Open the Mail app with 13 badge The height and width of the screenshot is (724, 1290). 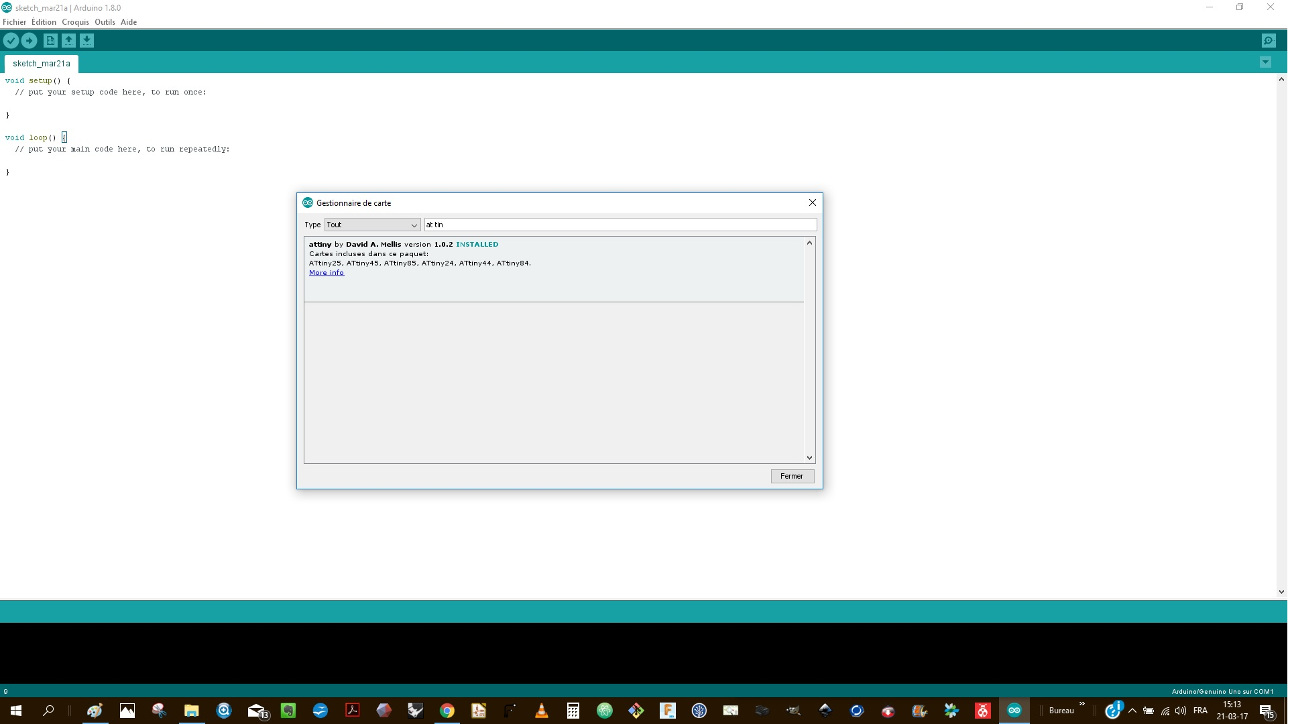[x=256, y=711]
